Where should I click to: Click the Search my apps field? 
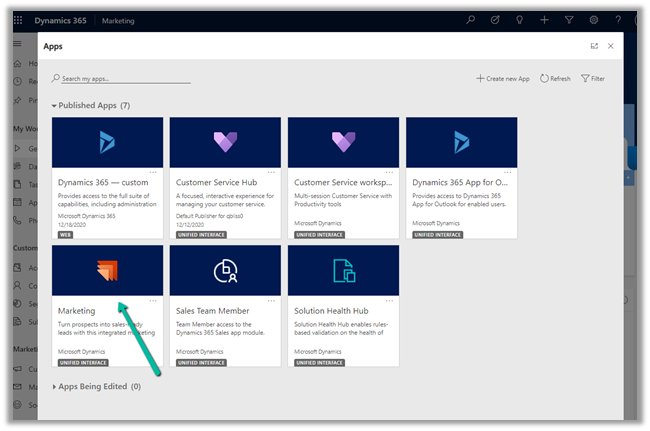124,78
